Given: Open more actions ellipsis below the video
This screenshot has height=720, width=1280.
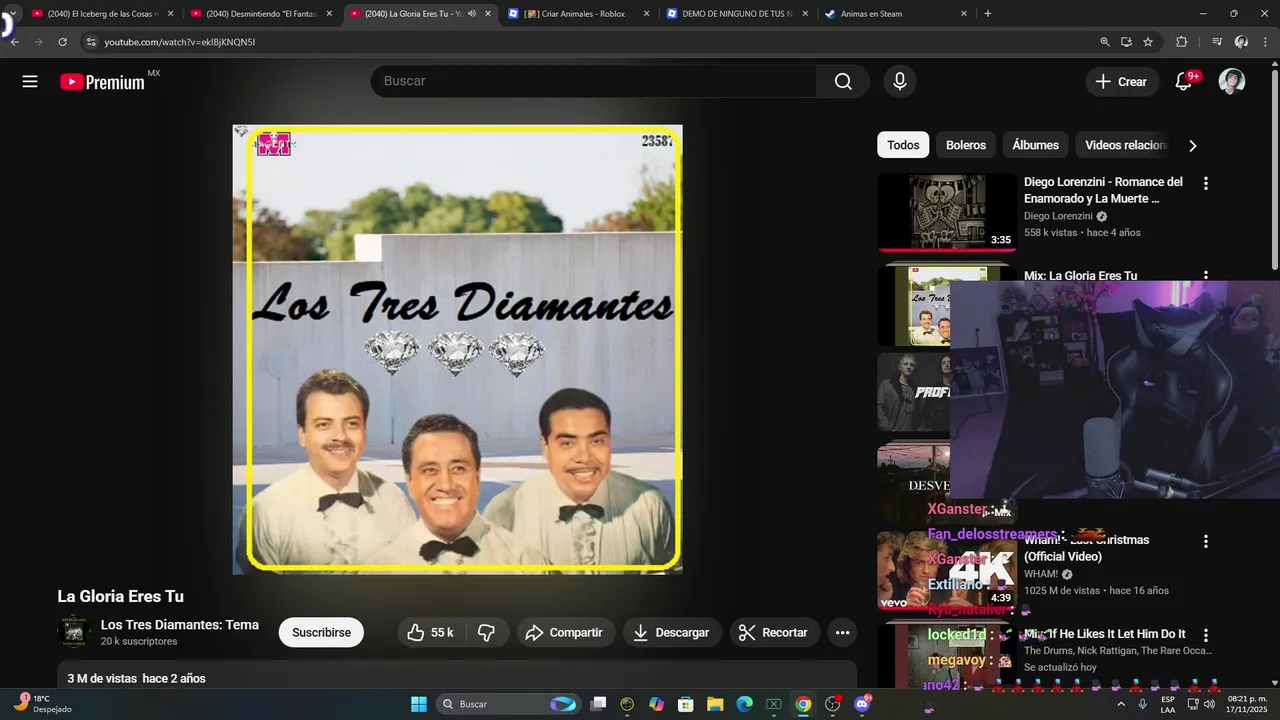Looking at the screenshot, I should point(842,632).
